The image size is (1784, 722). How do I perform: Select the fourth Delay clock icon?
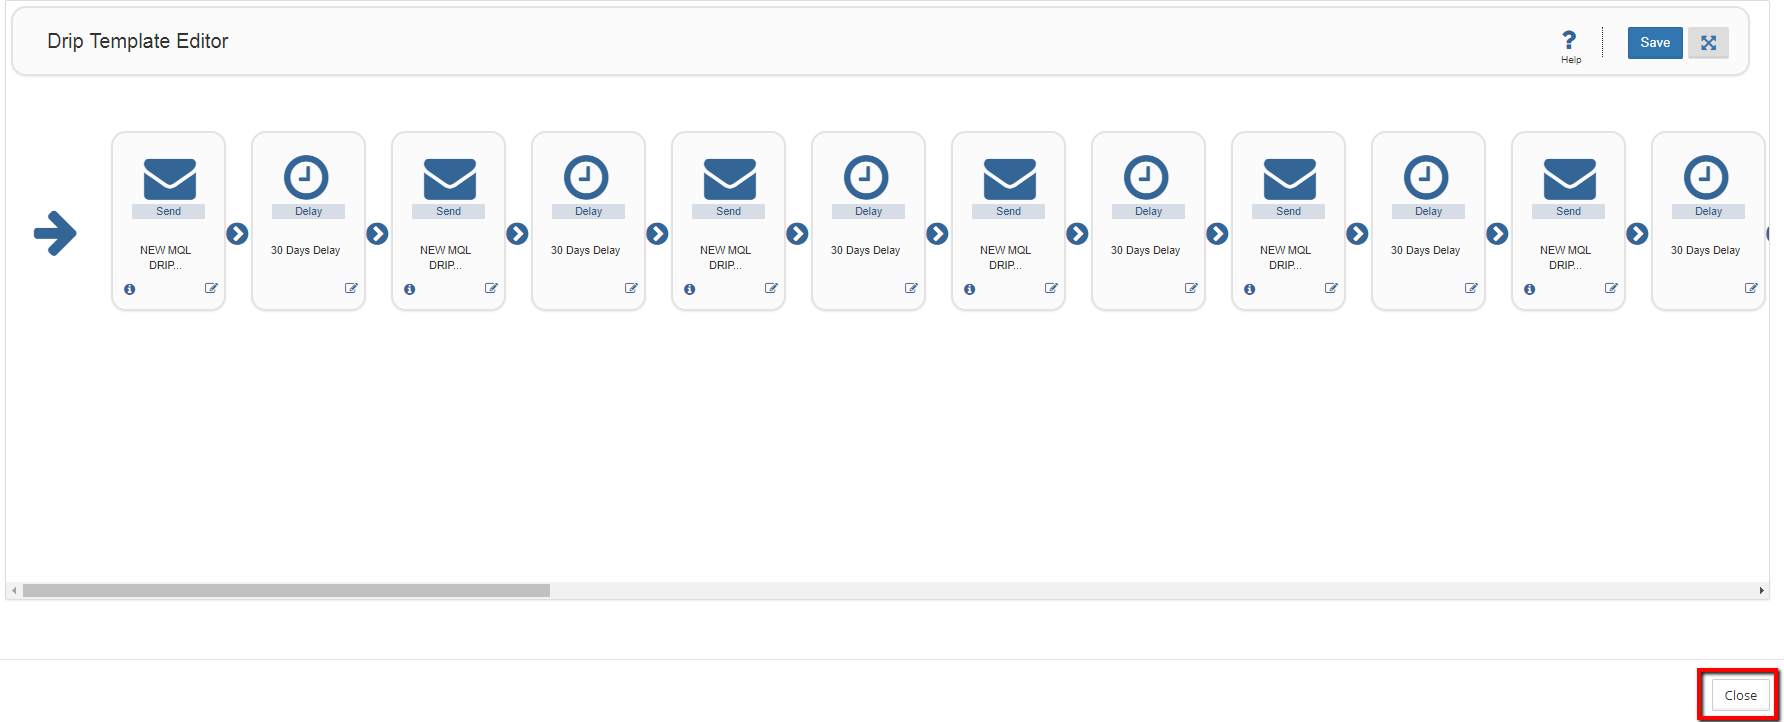[1146, 178]
